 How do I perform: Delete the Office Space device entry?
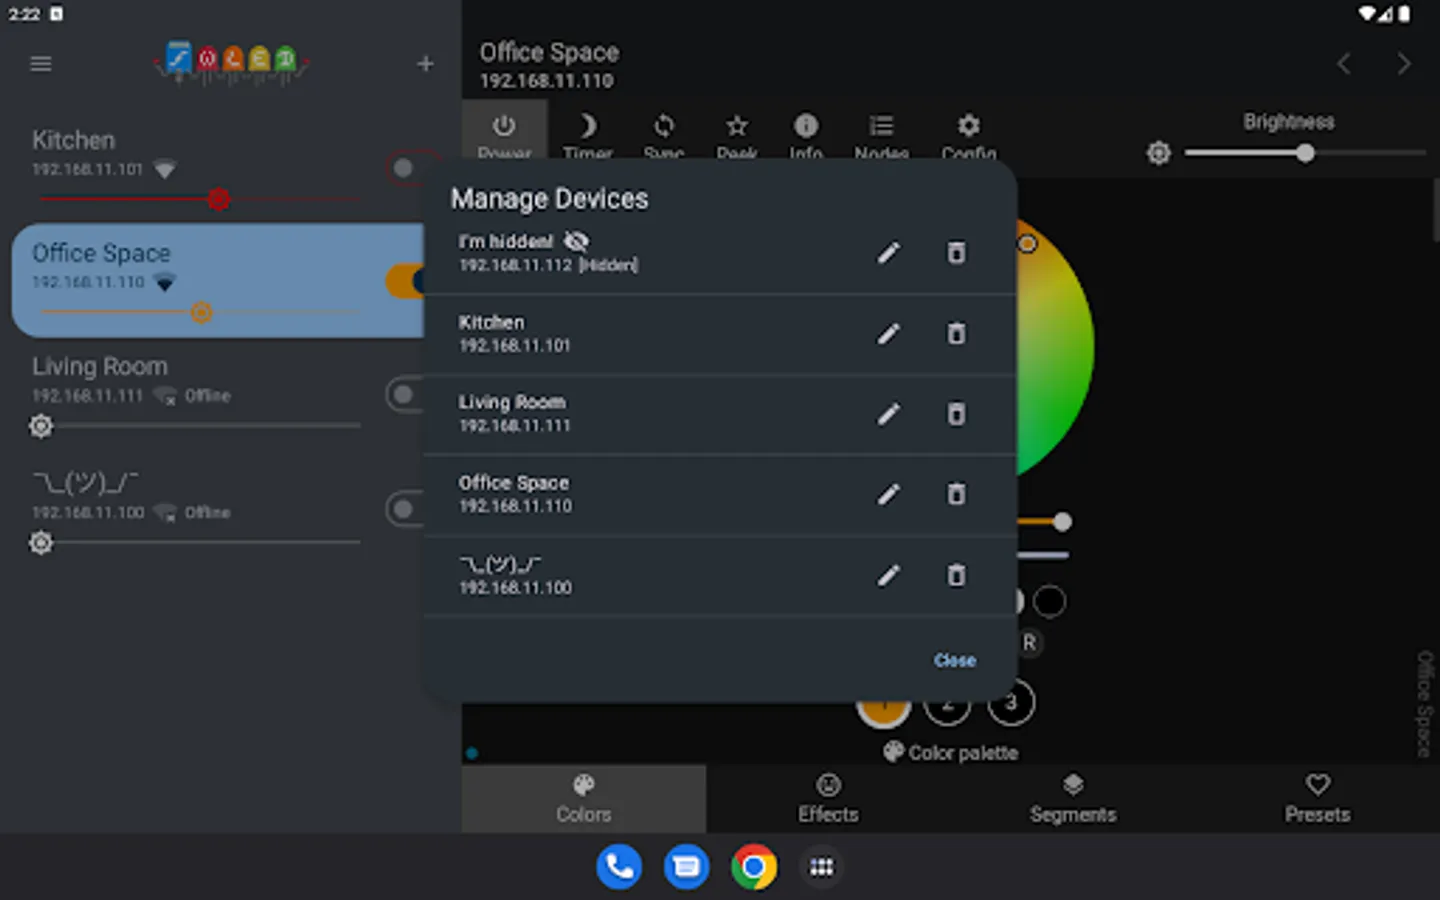pyautogui.click(x=957, y=494)
